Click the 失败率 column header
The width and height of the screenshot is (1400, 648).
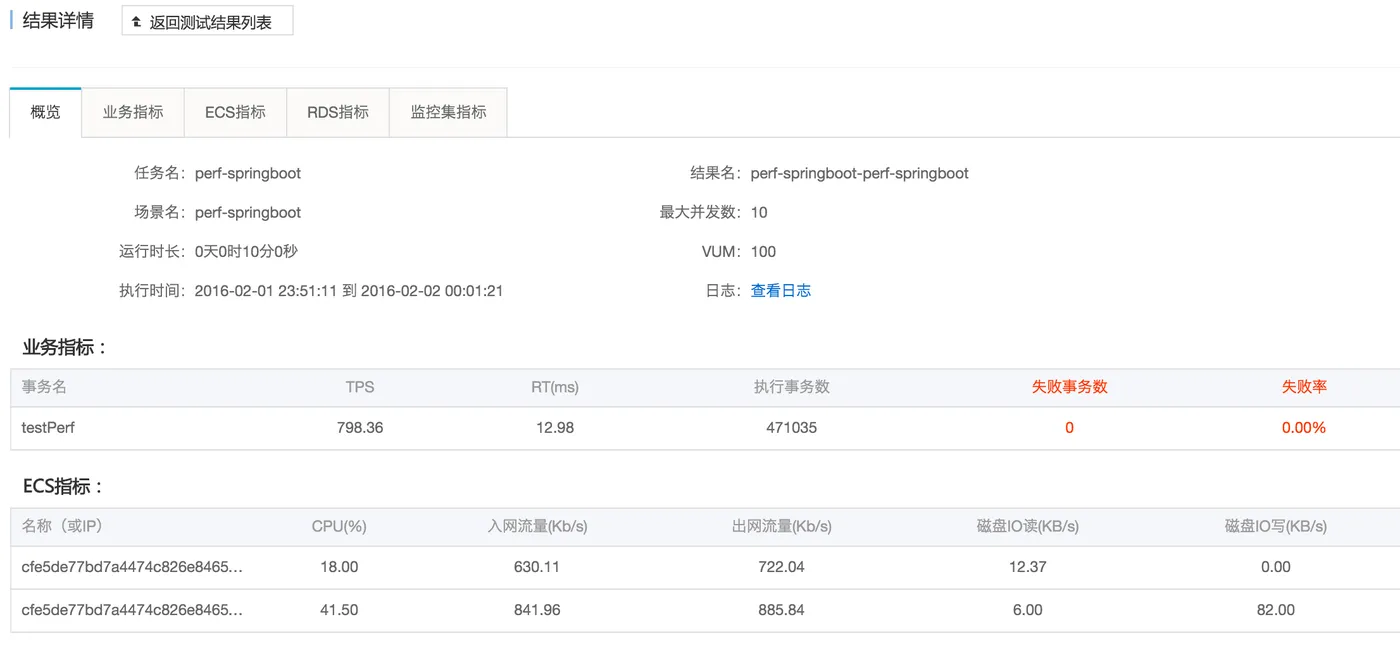tap(1304, 387)
